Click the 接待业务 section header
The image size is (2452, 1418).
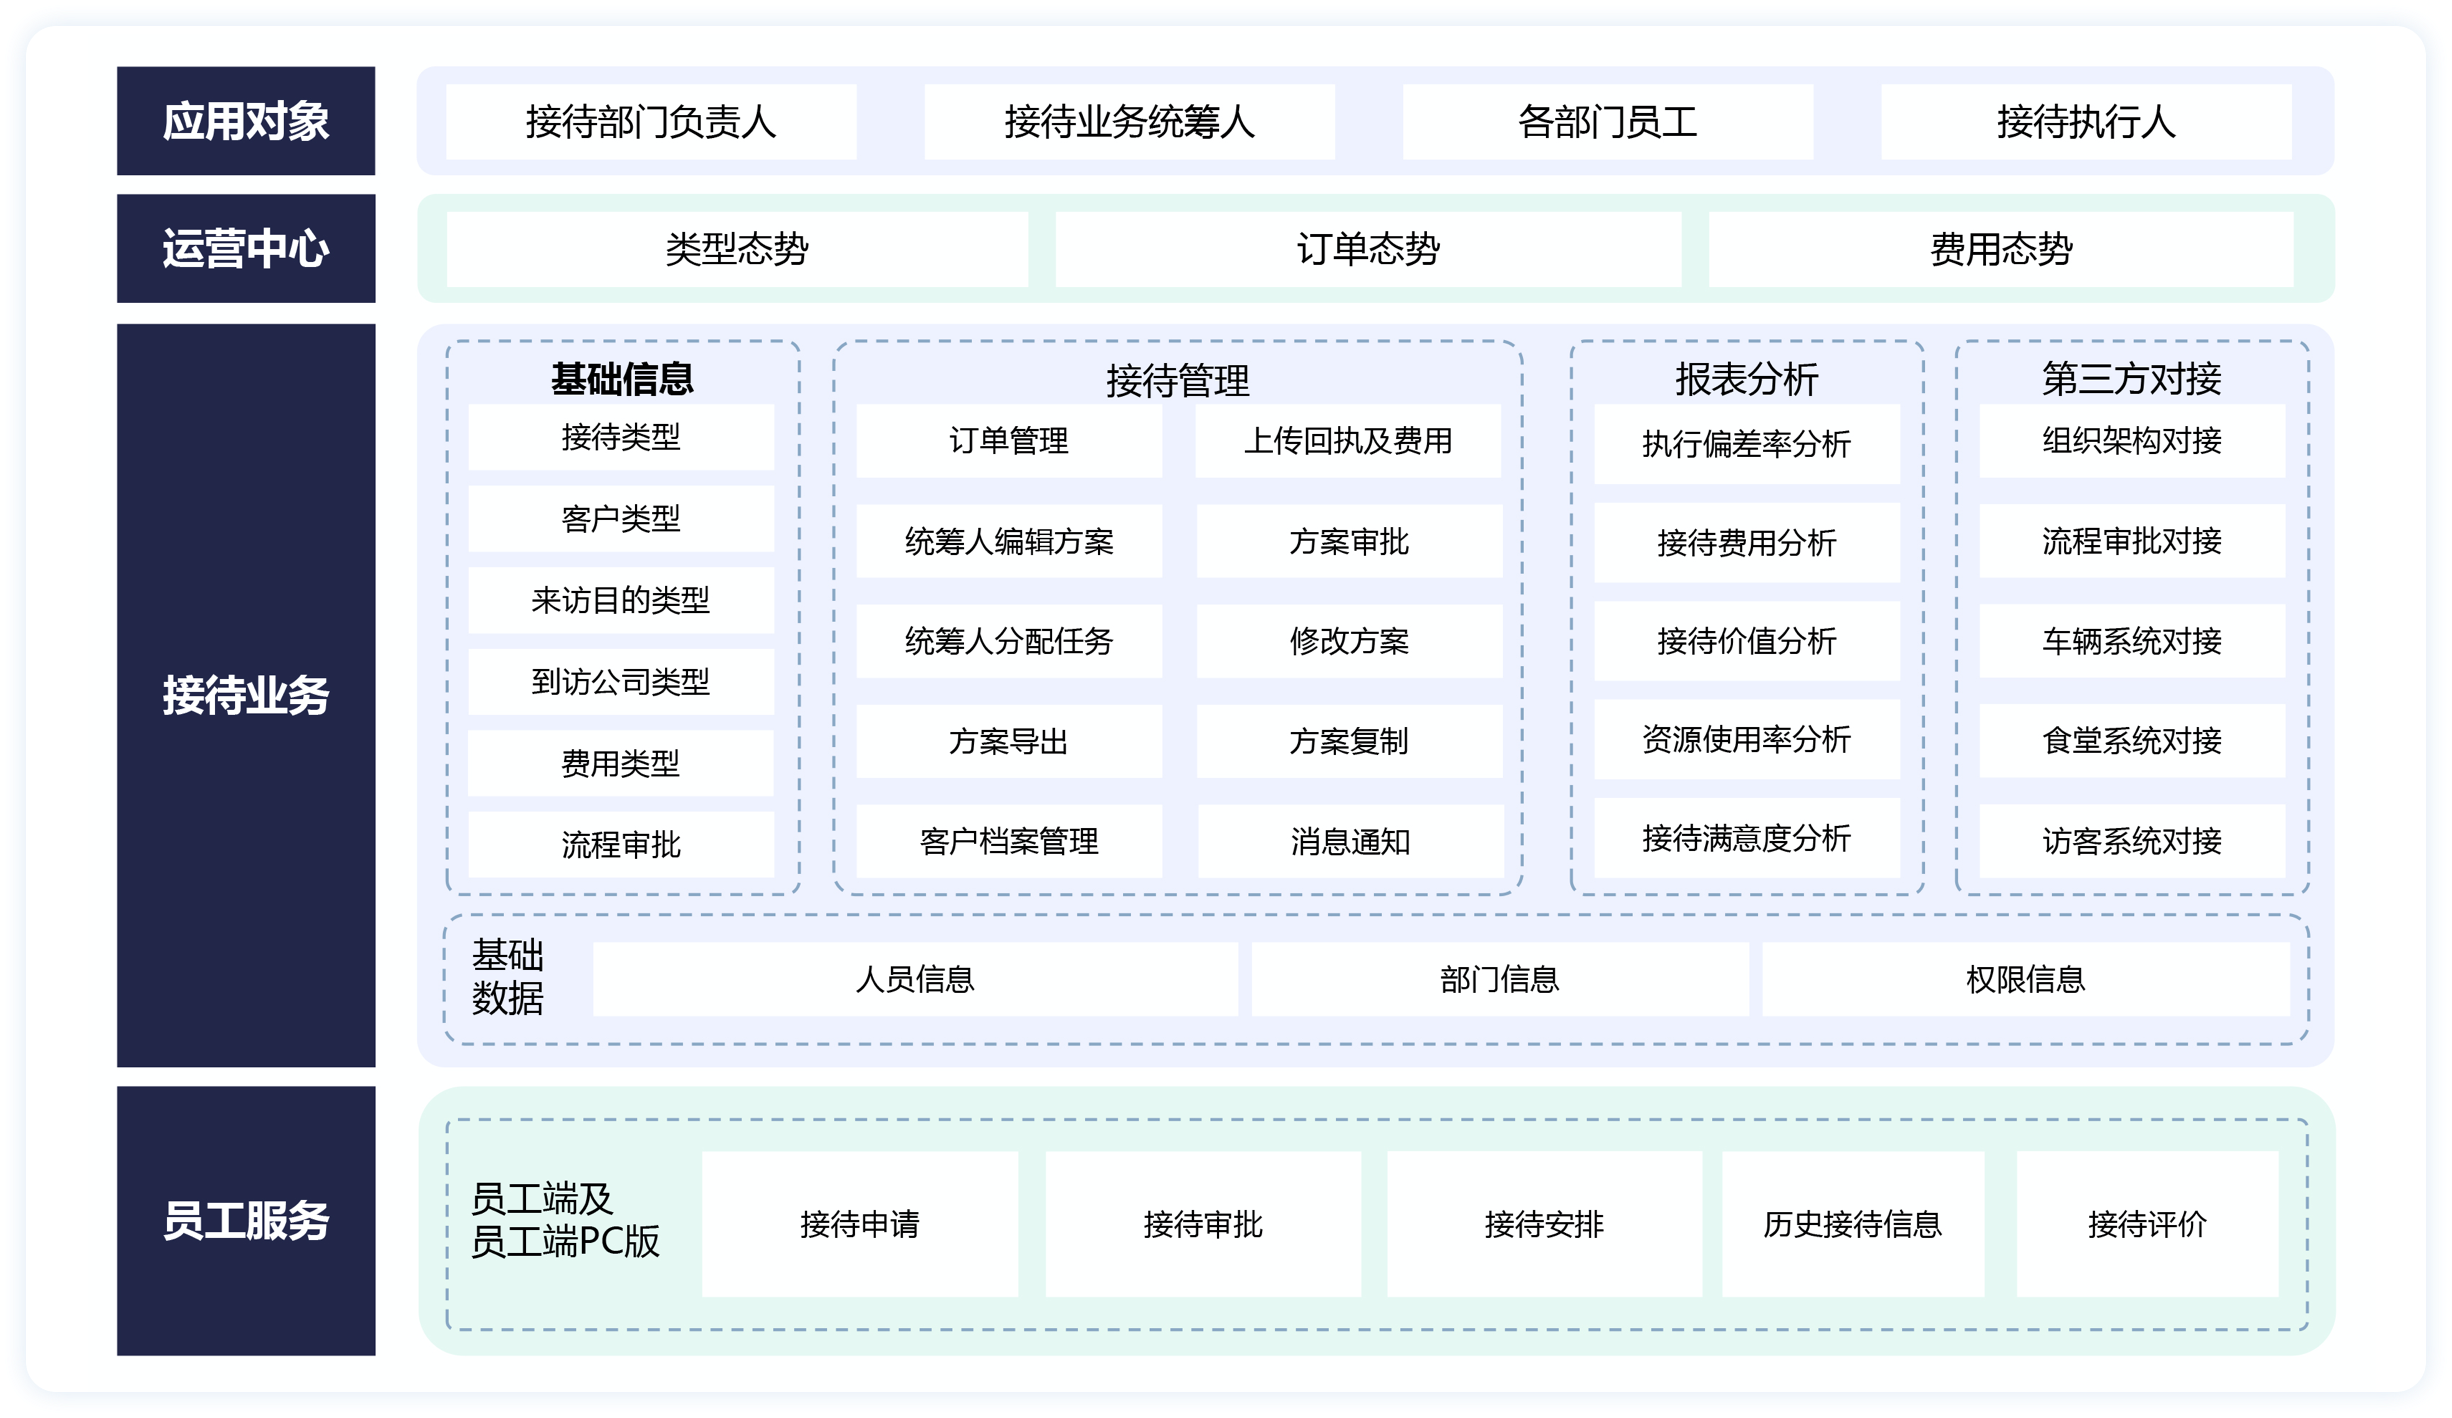pos(246,695)
